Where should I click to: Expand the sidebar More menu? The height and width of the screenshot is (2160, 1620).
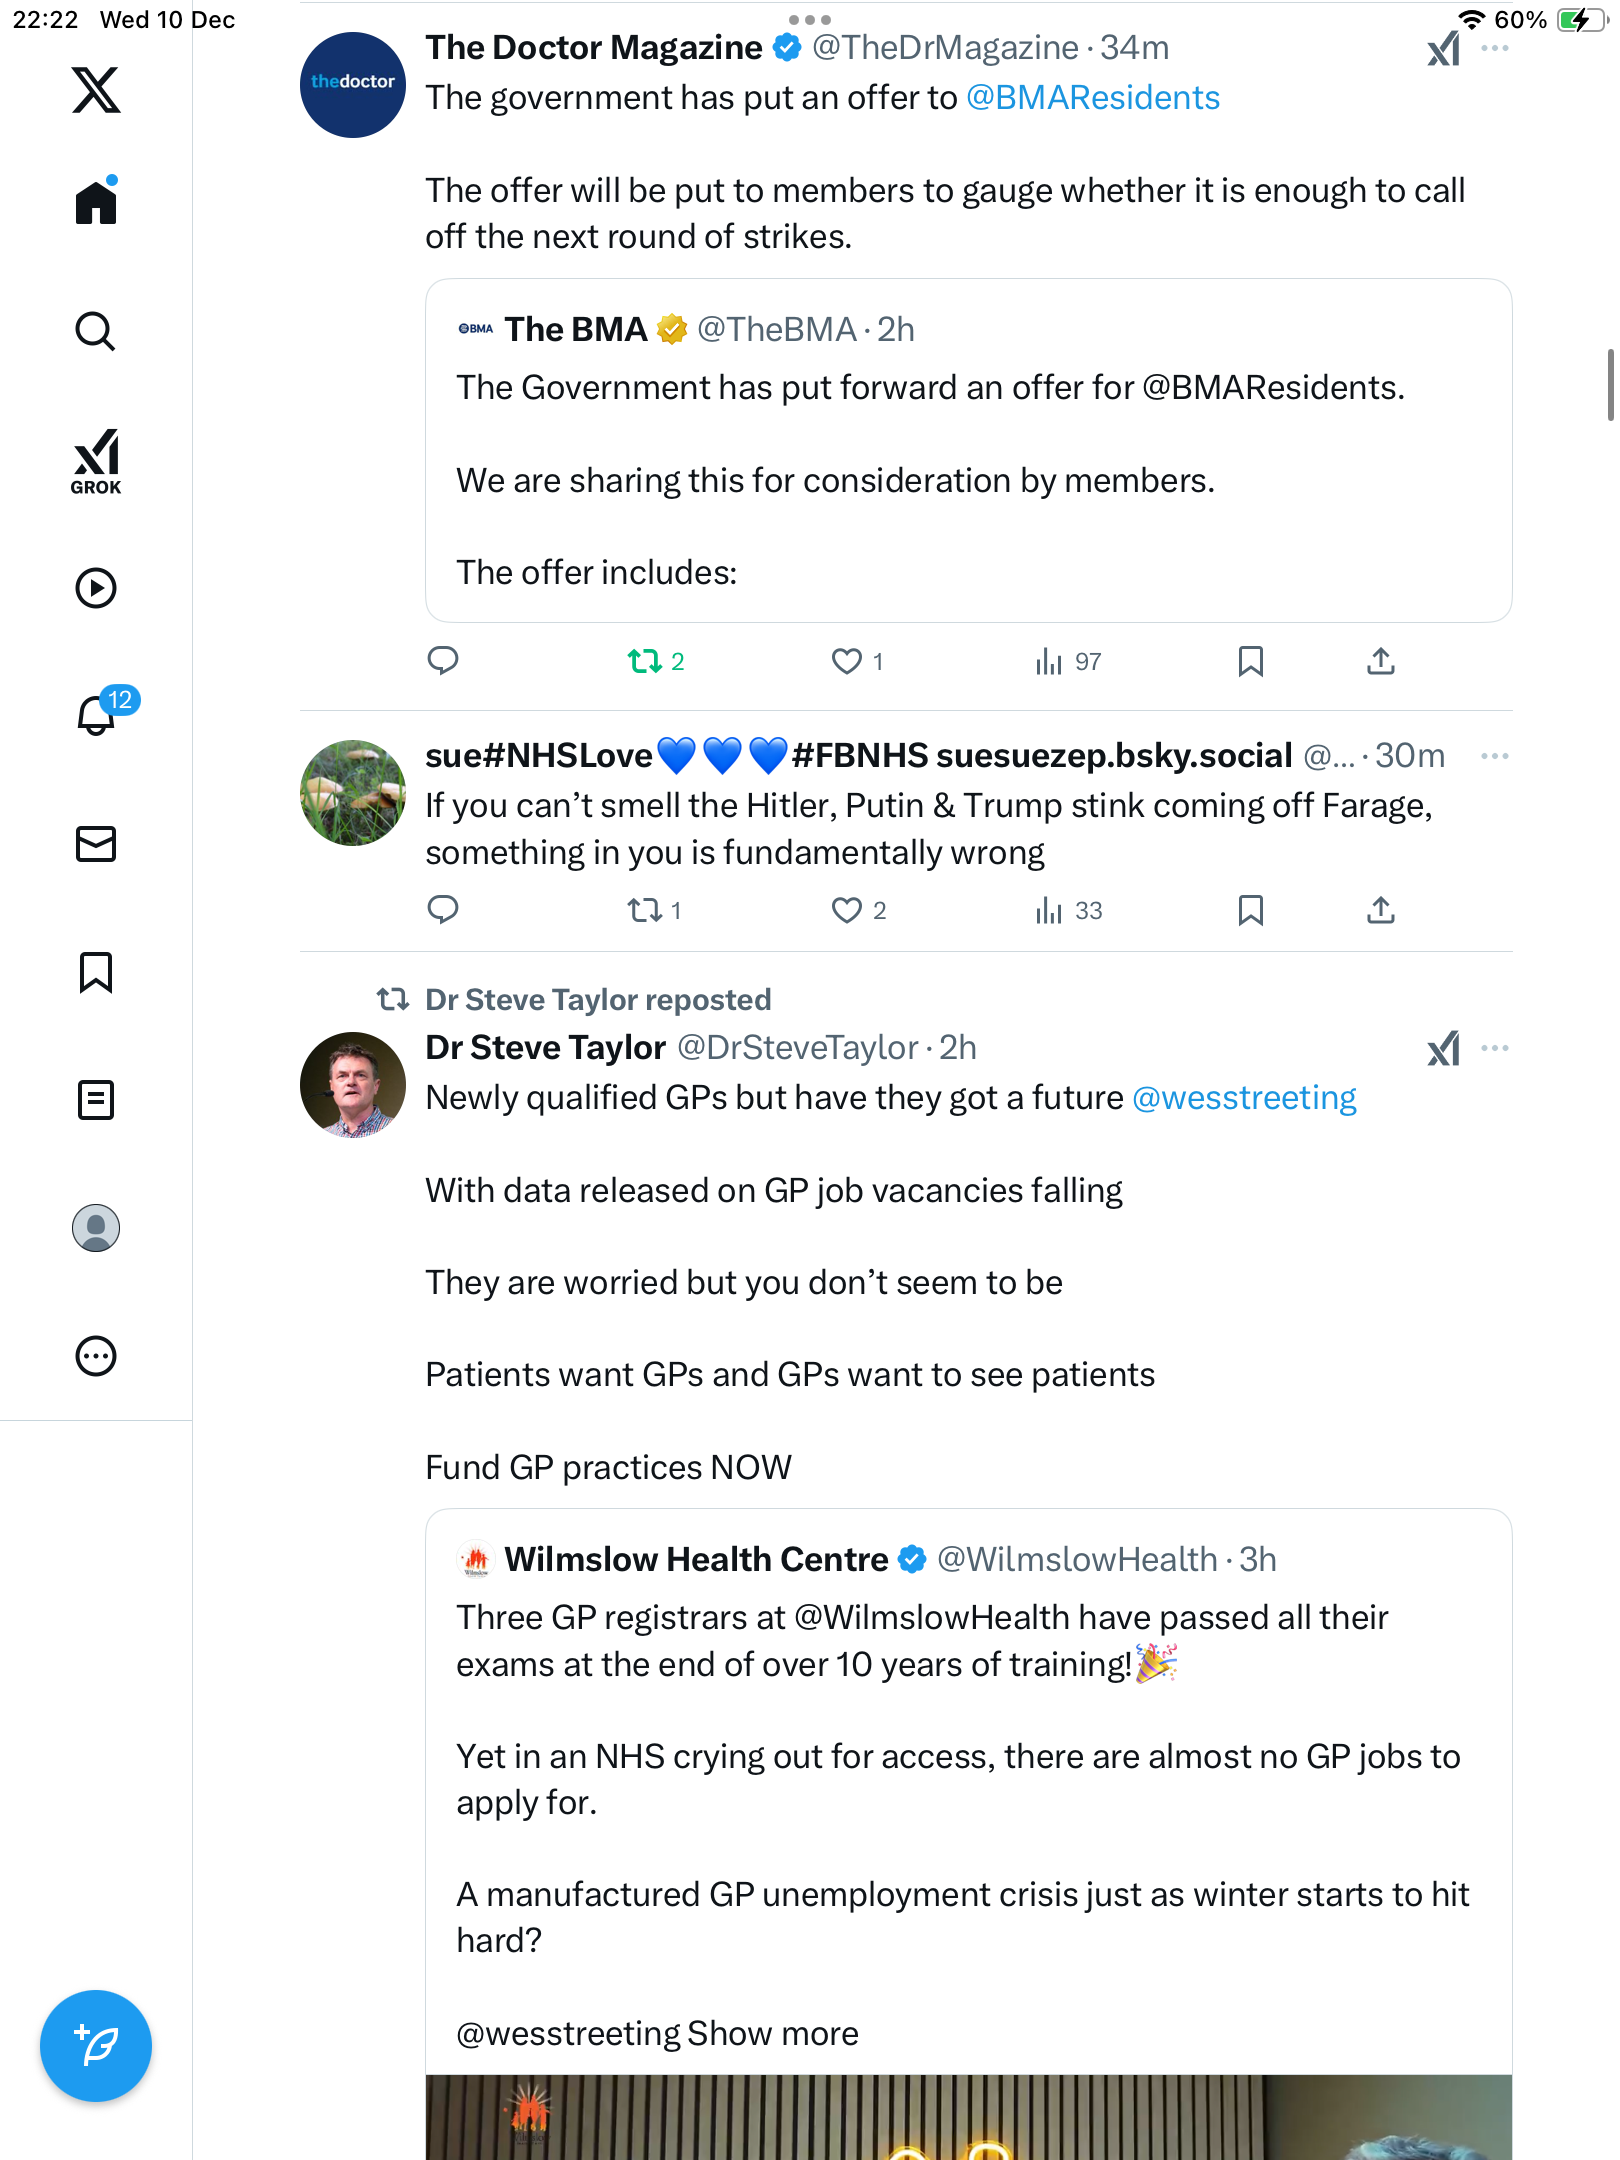coord(96,1356)
